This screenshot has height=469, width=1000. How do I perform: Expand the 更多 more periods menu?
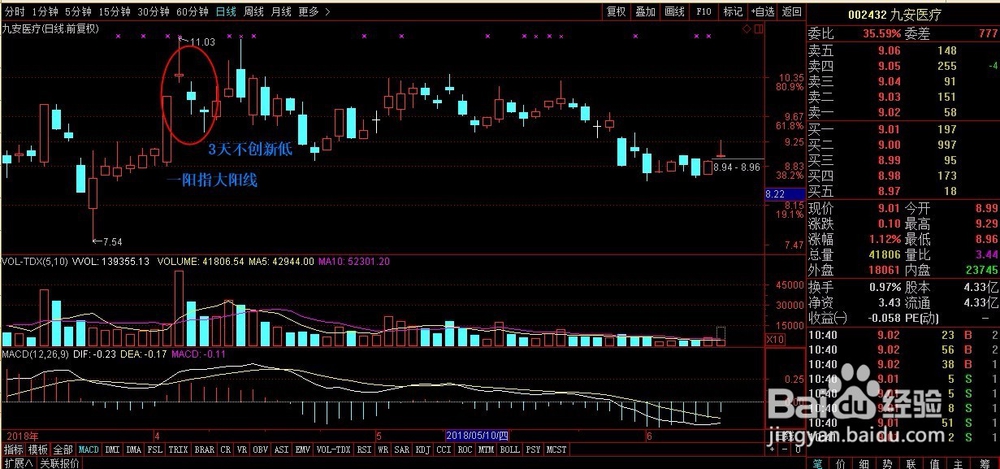pos(314,11)
